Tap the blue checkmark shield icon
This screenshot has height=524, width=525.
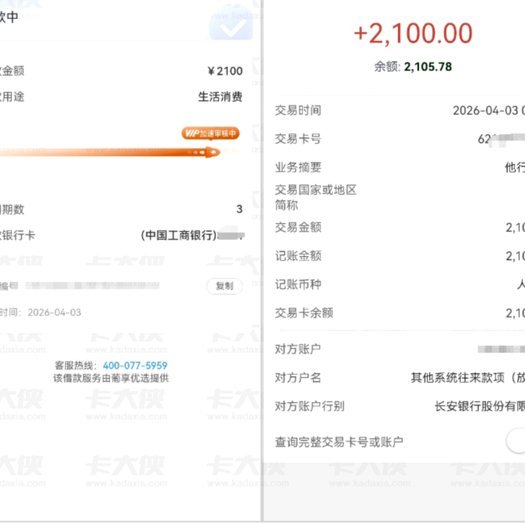click(x=231, y=22)
